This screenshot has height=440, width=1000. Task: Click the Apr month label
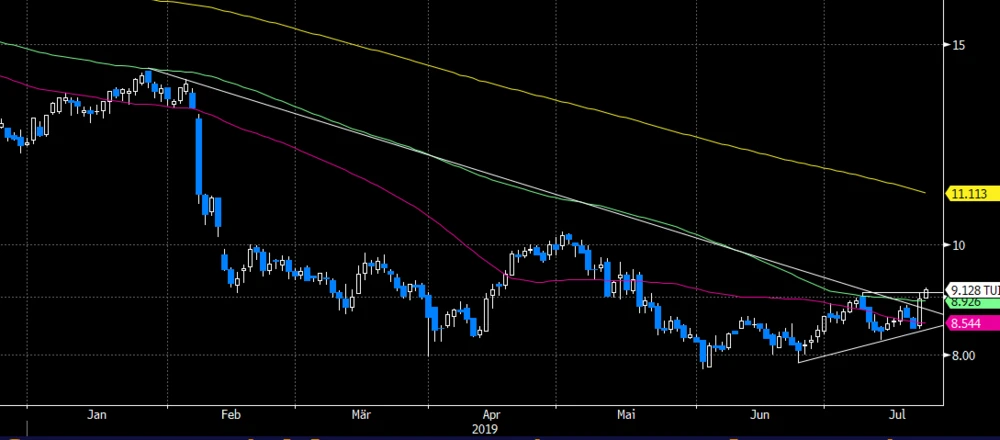[x=491, y=413]
